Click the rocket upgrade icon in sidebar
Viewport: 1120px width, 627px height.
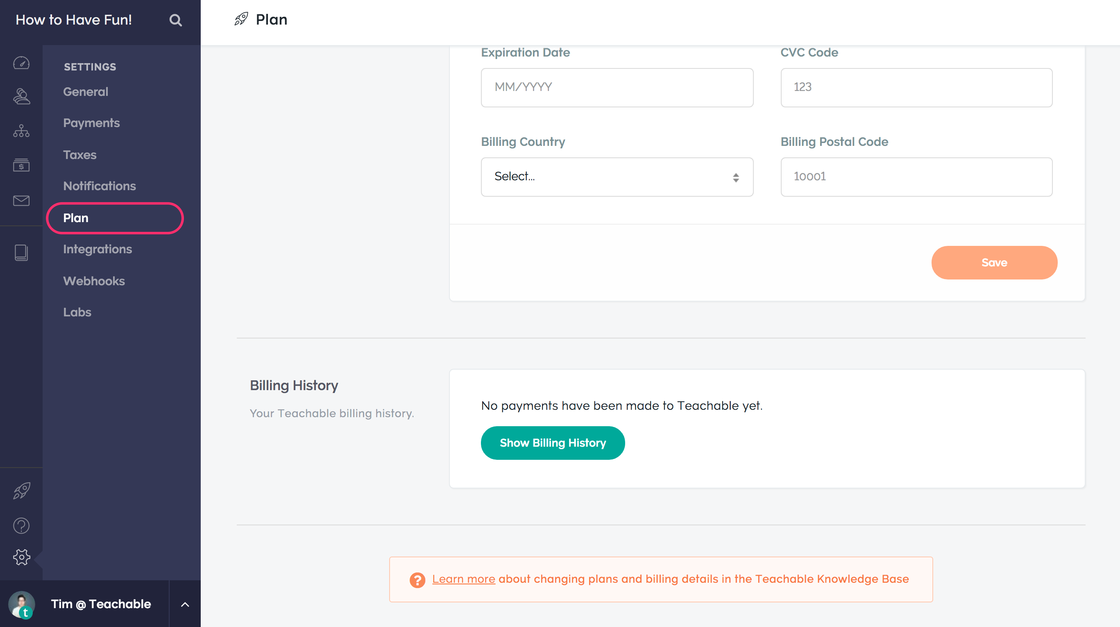[x=21, y=491]
